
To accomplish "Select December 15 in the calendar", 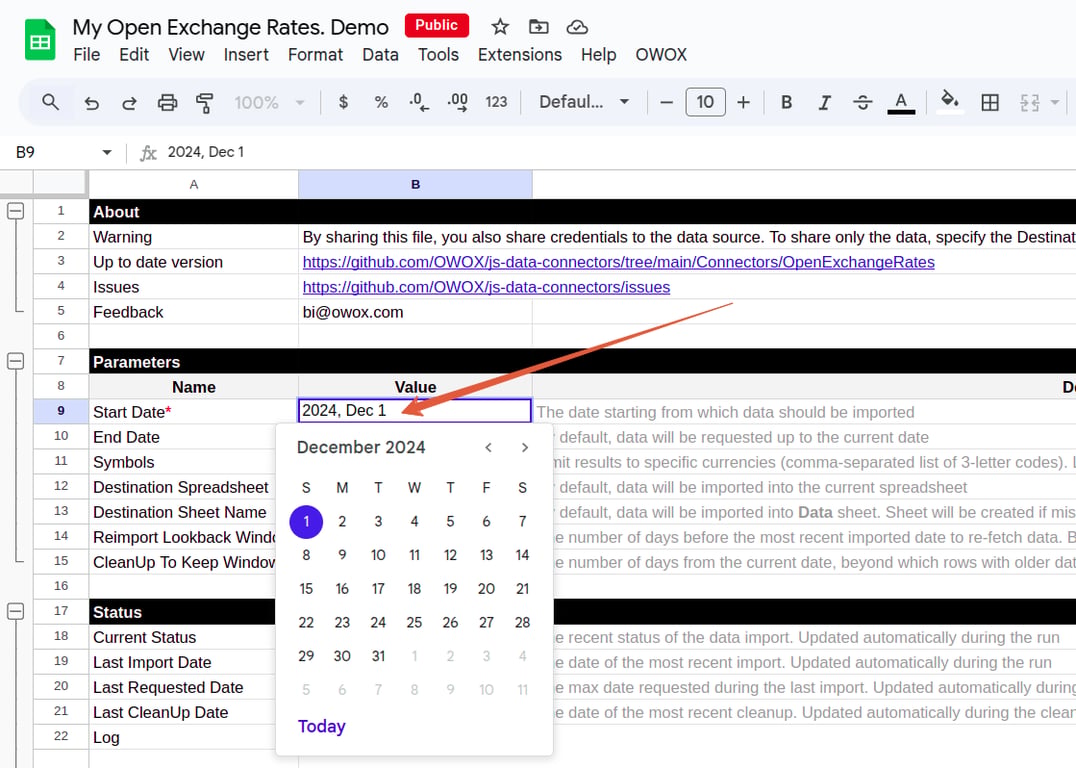I will (306, 589).
